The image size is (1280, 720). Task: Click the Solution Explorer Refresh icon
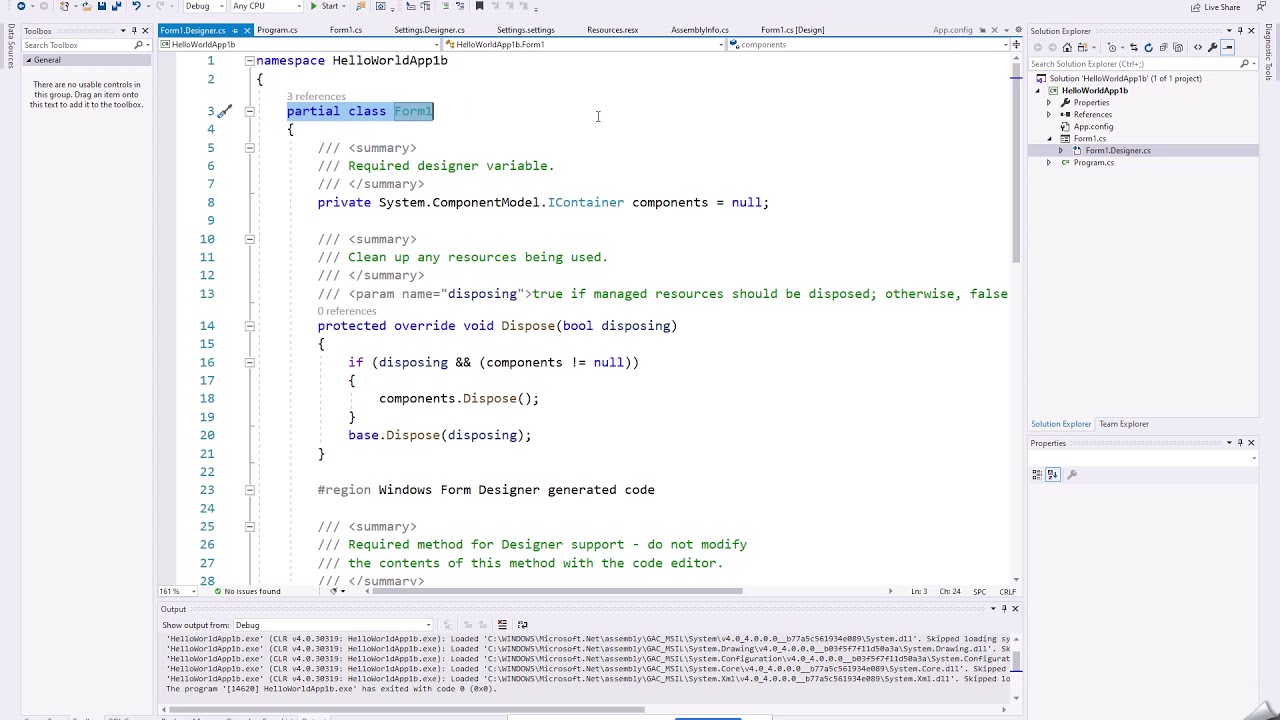(1148, 47)
